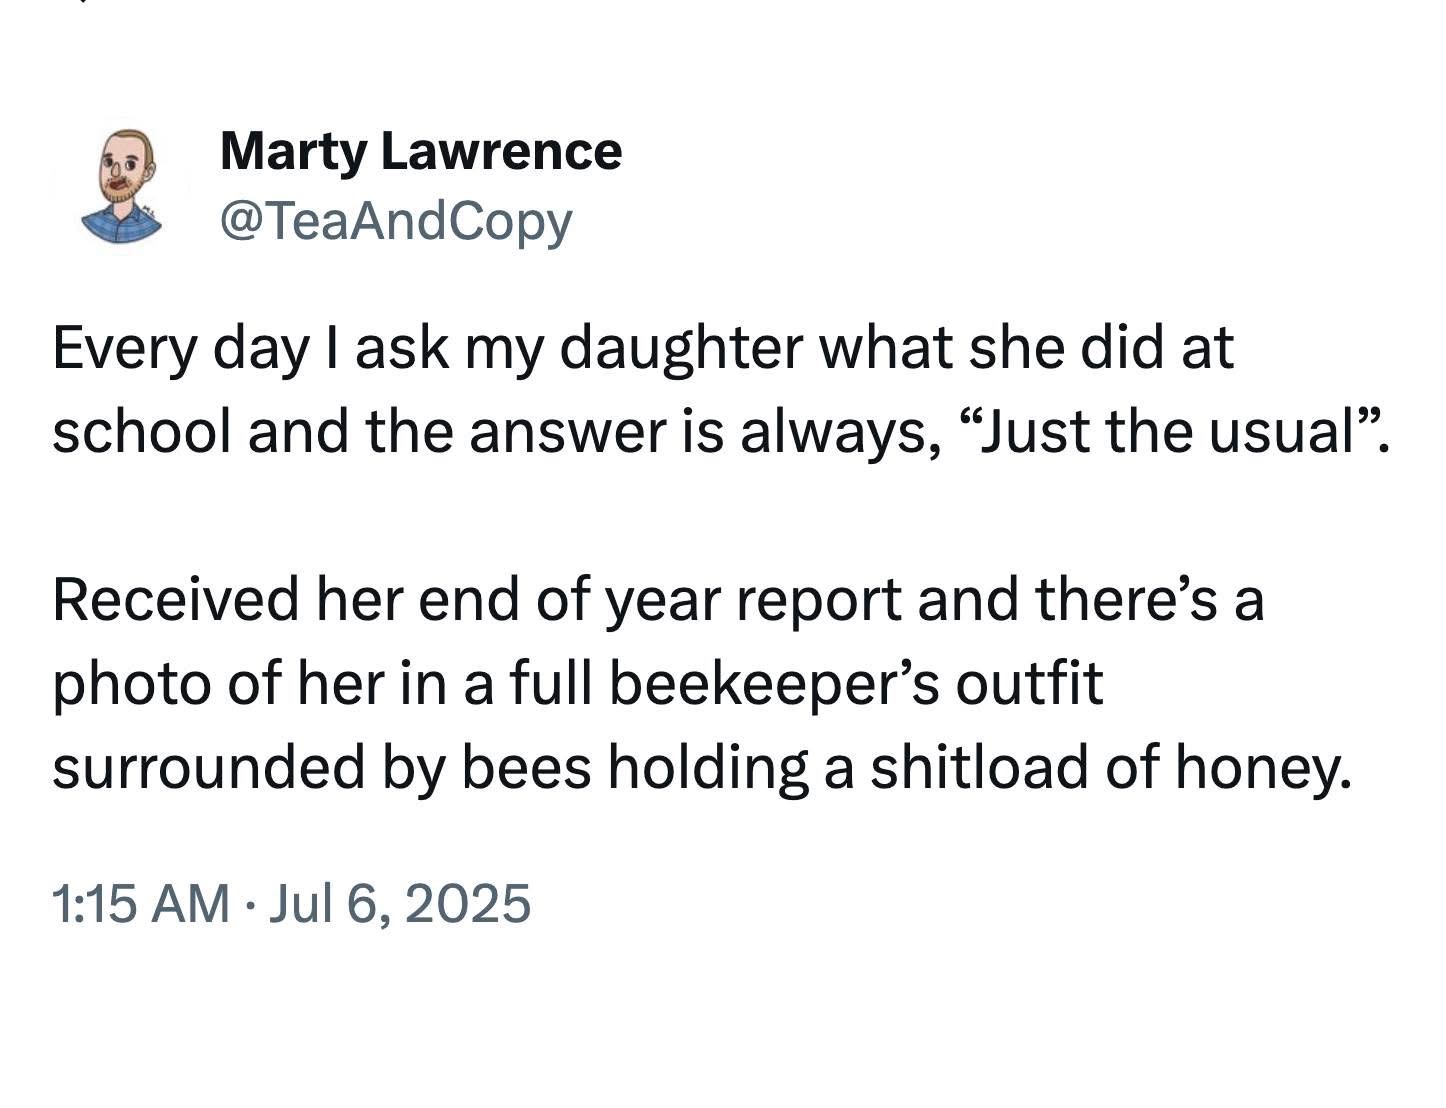1446x1108 pixels.
Task: Open the Marty Lawrence display name
Action: point(420,152)
